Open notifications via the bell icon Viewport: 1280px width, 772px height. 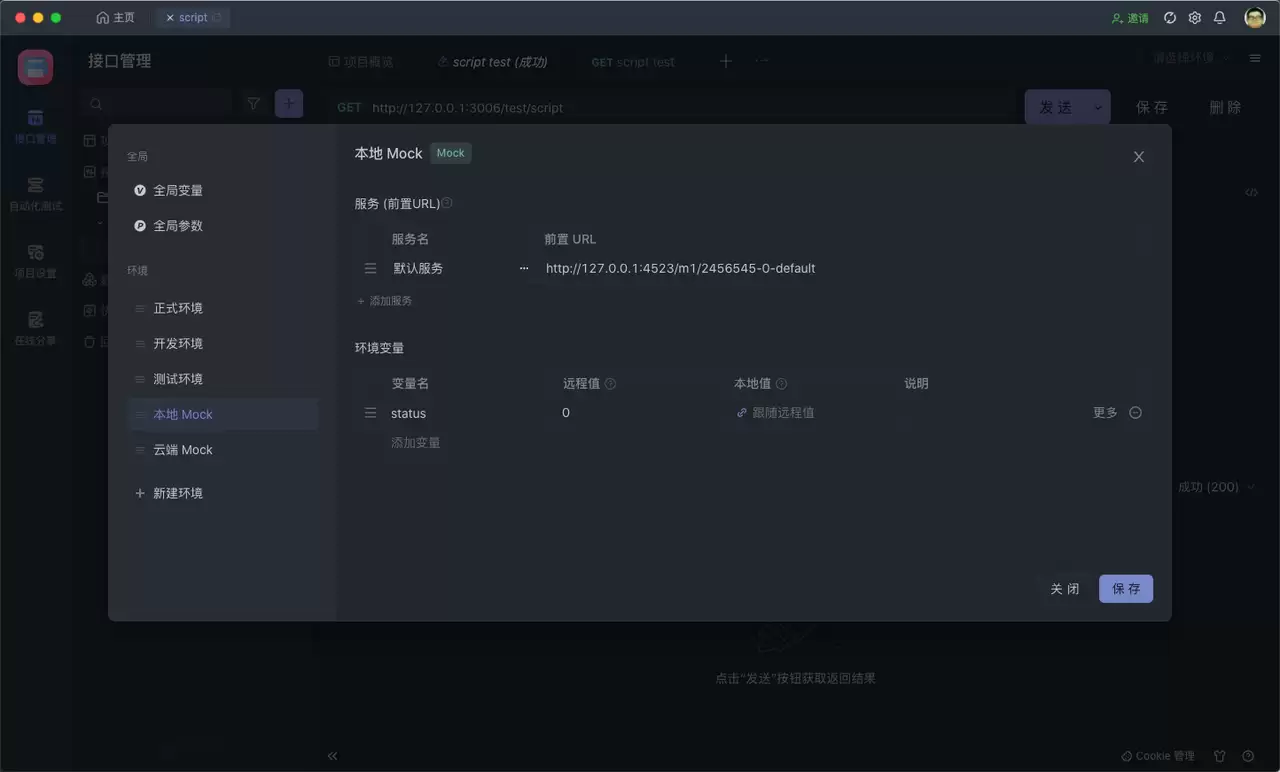click(1219, 18)
